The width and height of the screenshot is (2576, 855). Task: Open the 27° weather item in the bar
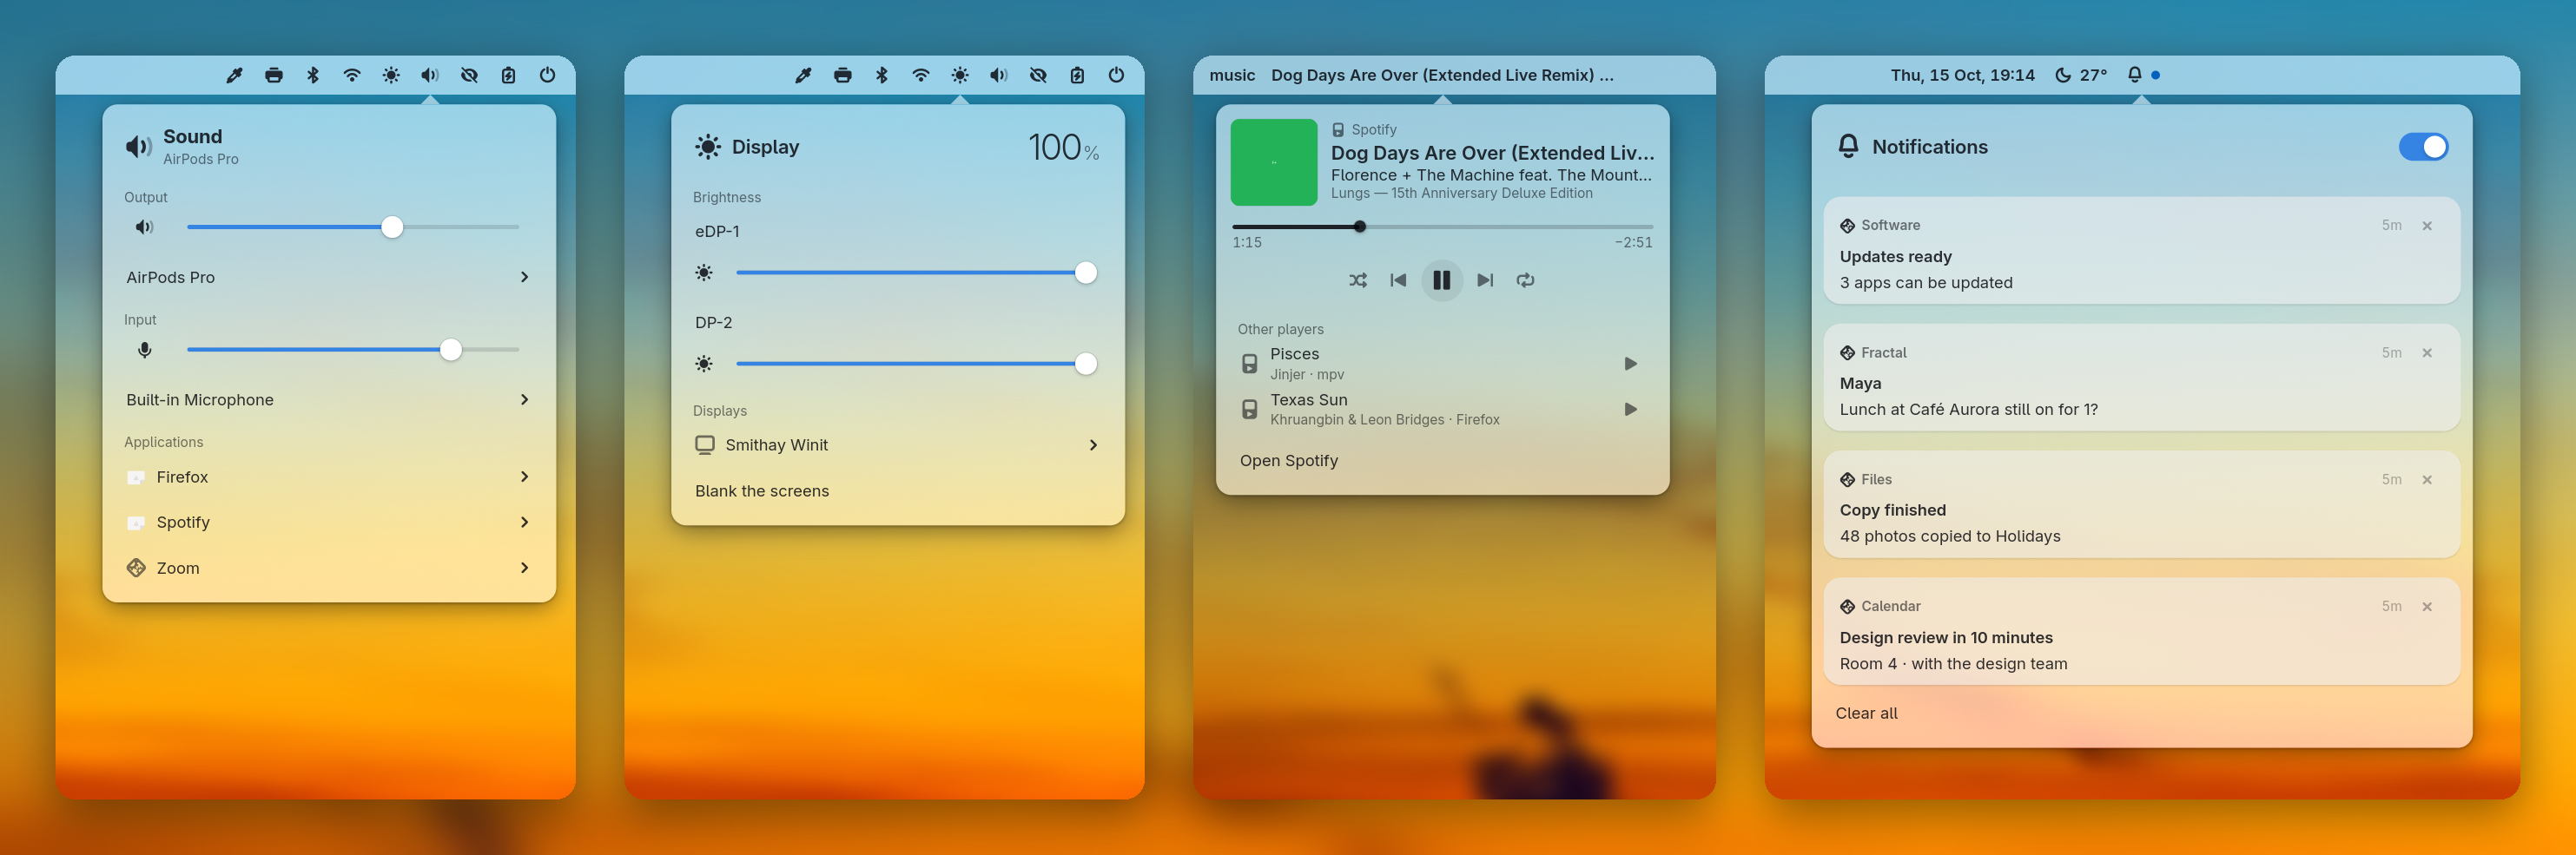2081,75
